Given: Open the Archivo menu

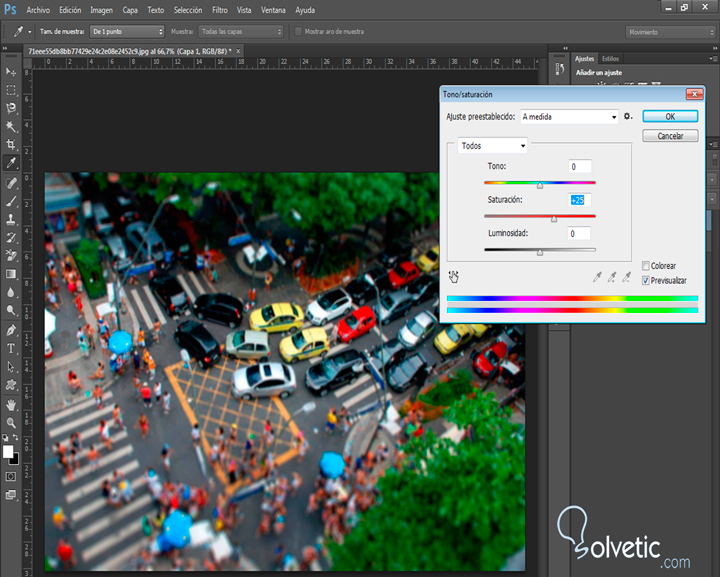Looking at the screenshot, I should point(38,10).
